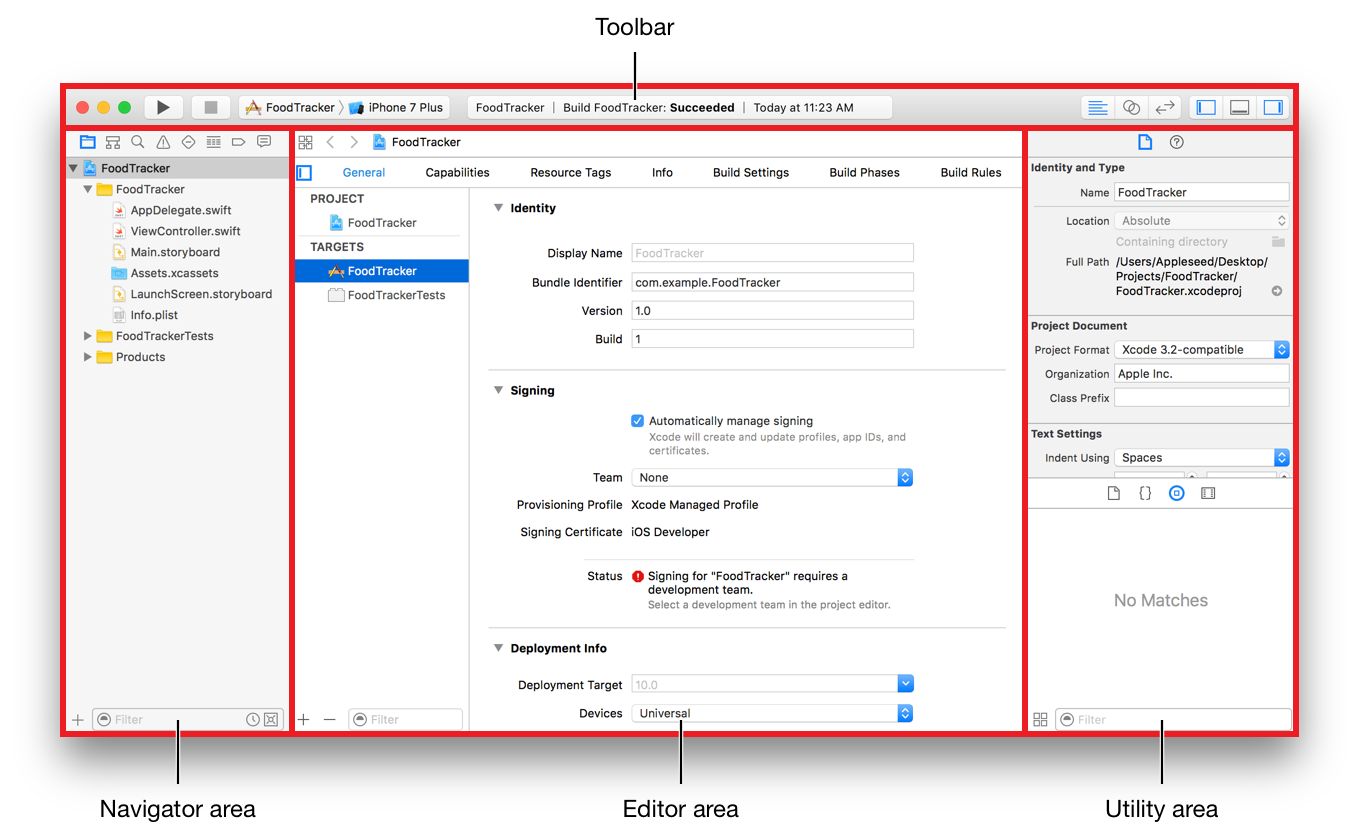The height and width of the screenshot is (836, 1360).
Task: Choose the containing directory folder icon
Action: click(1278, 241)
